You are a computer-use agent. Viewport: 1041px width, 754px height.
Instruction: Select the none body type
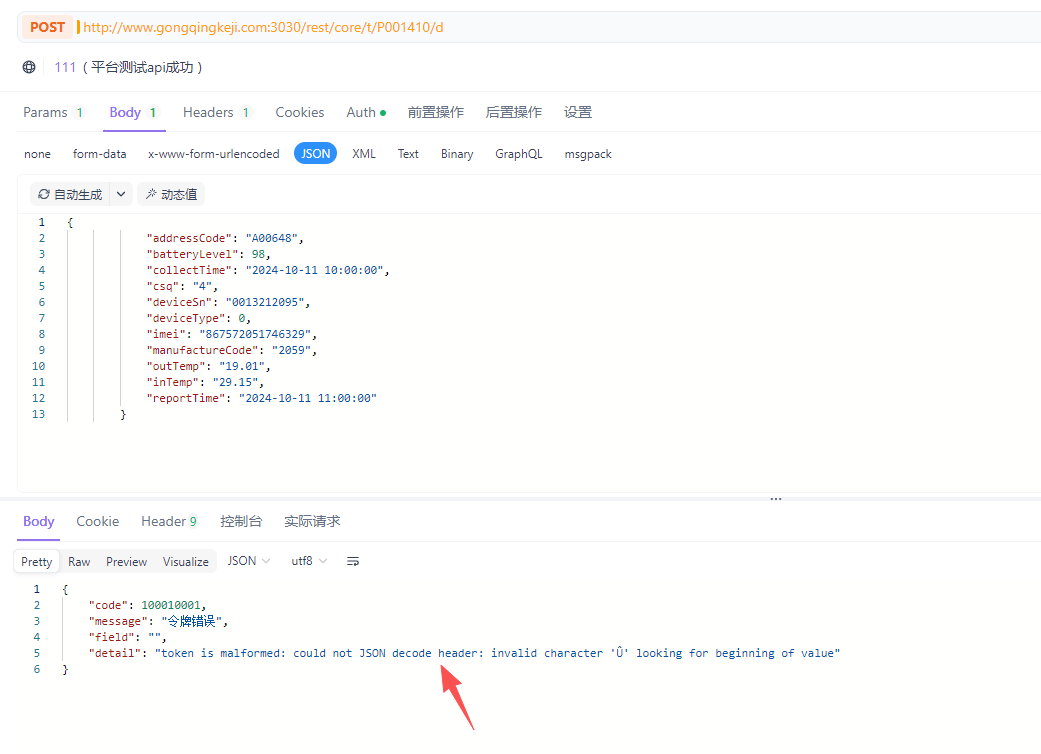37,154
